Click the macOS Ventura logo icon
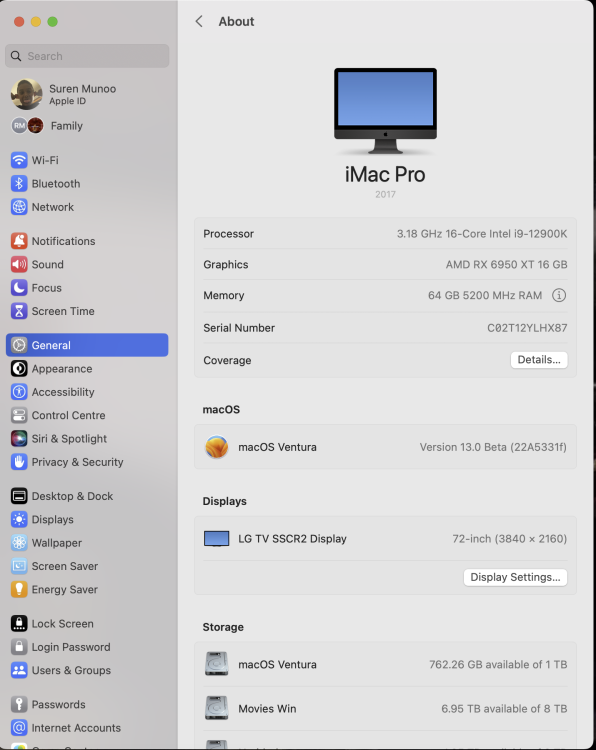596x750 pixels. tap(217, 447)
